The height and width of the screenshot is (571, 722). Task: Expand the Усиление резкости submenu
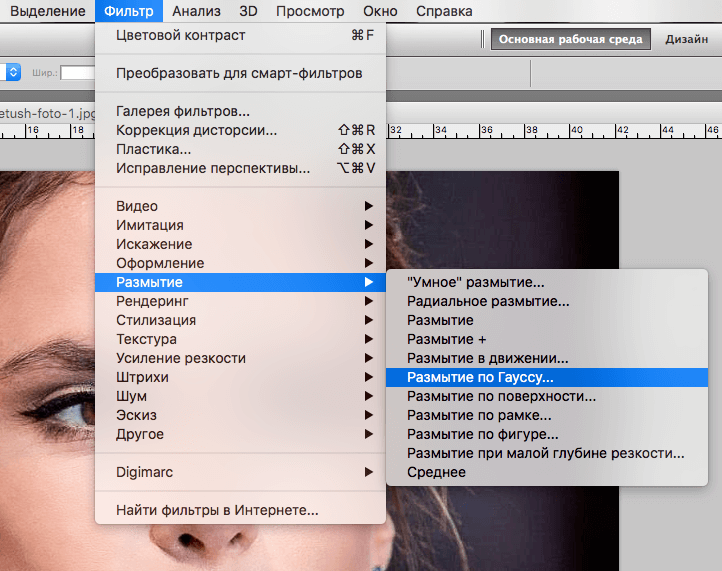point(240,358)
